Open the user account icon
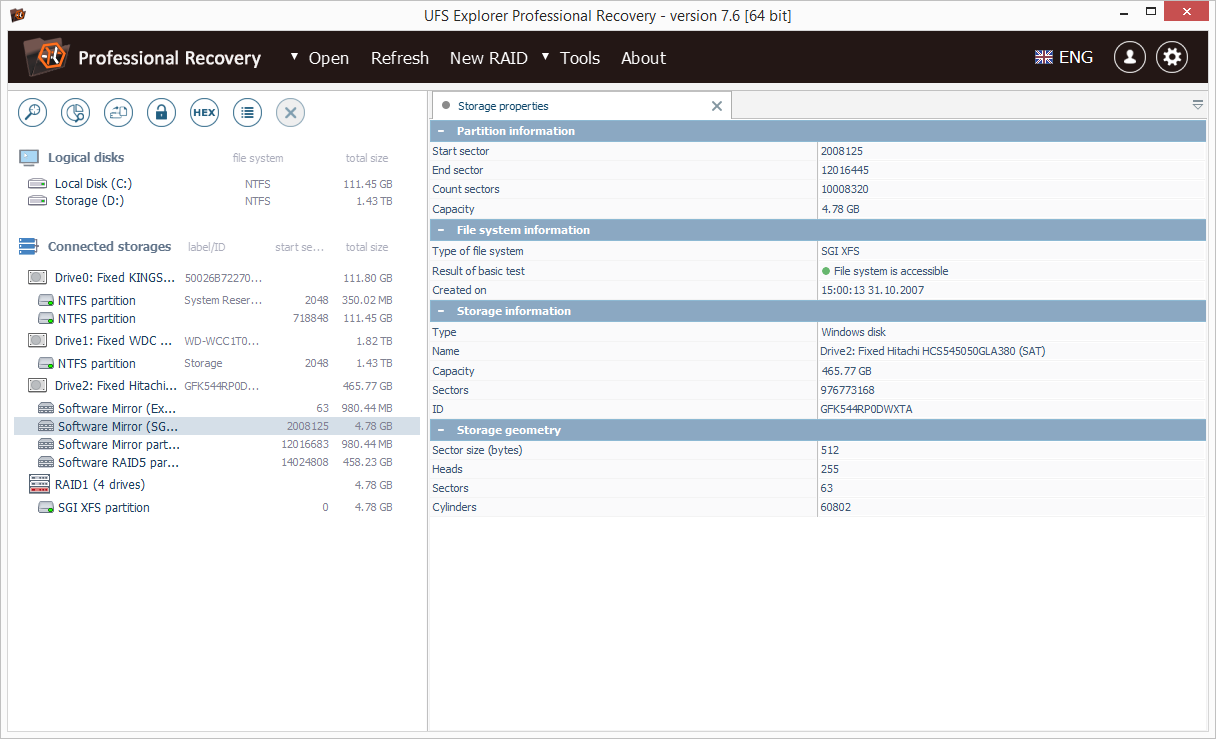Viewport: 1216px width, 739px height. click(x=1130, y=57)
